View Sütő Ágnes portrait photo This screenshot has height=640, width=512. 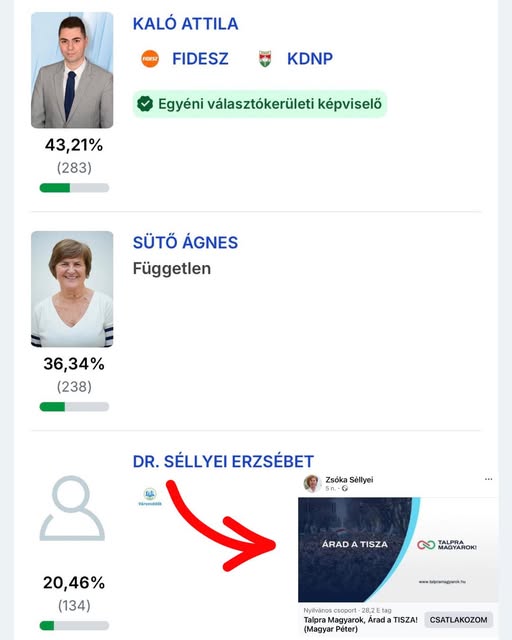pyautogui.click(x=72, y=289)
